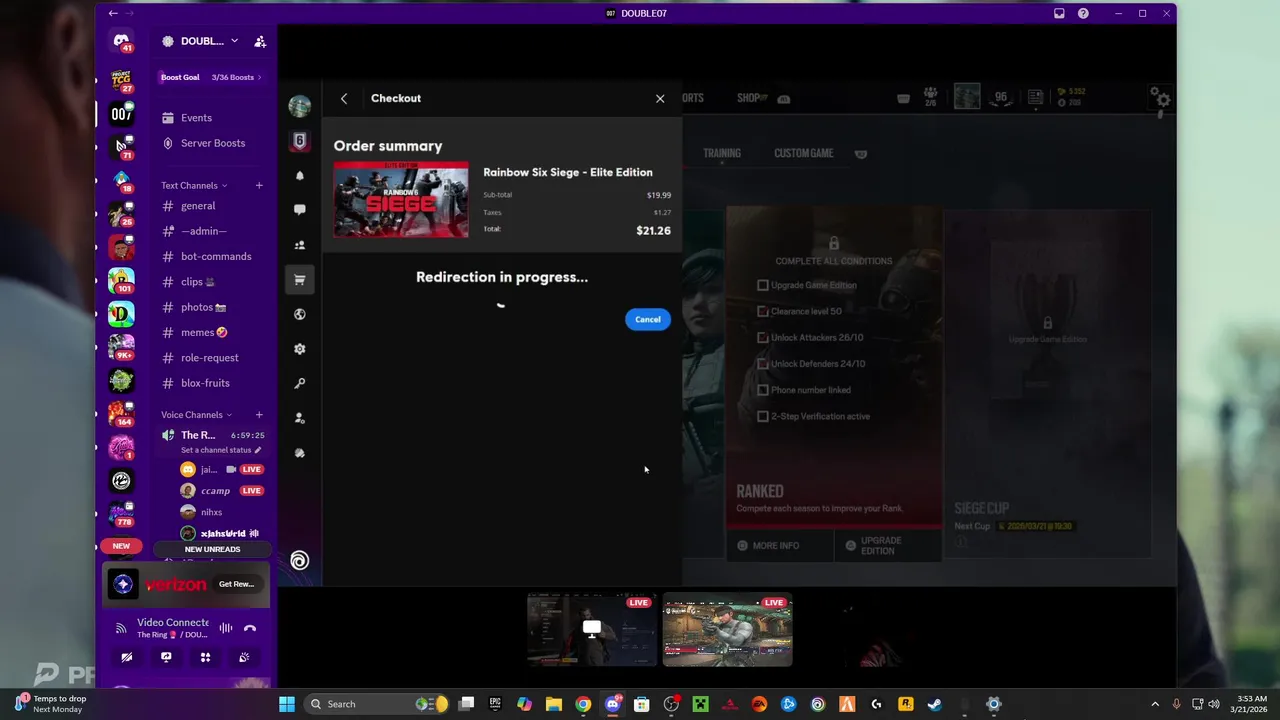This screenshot has width=1280, height=720.
Task: Tick Unlock Defenders 24/10 checkbox
Action: (763, 364)
